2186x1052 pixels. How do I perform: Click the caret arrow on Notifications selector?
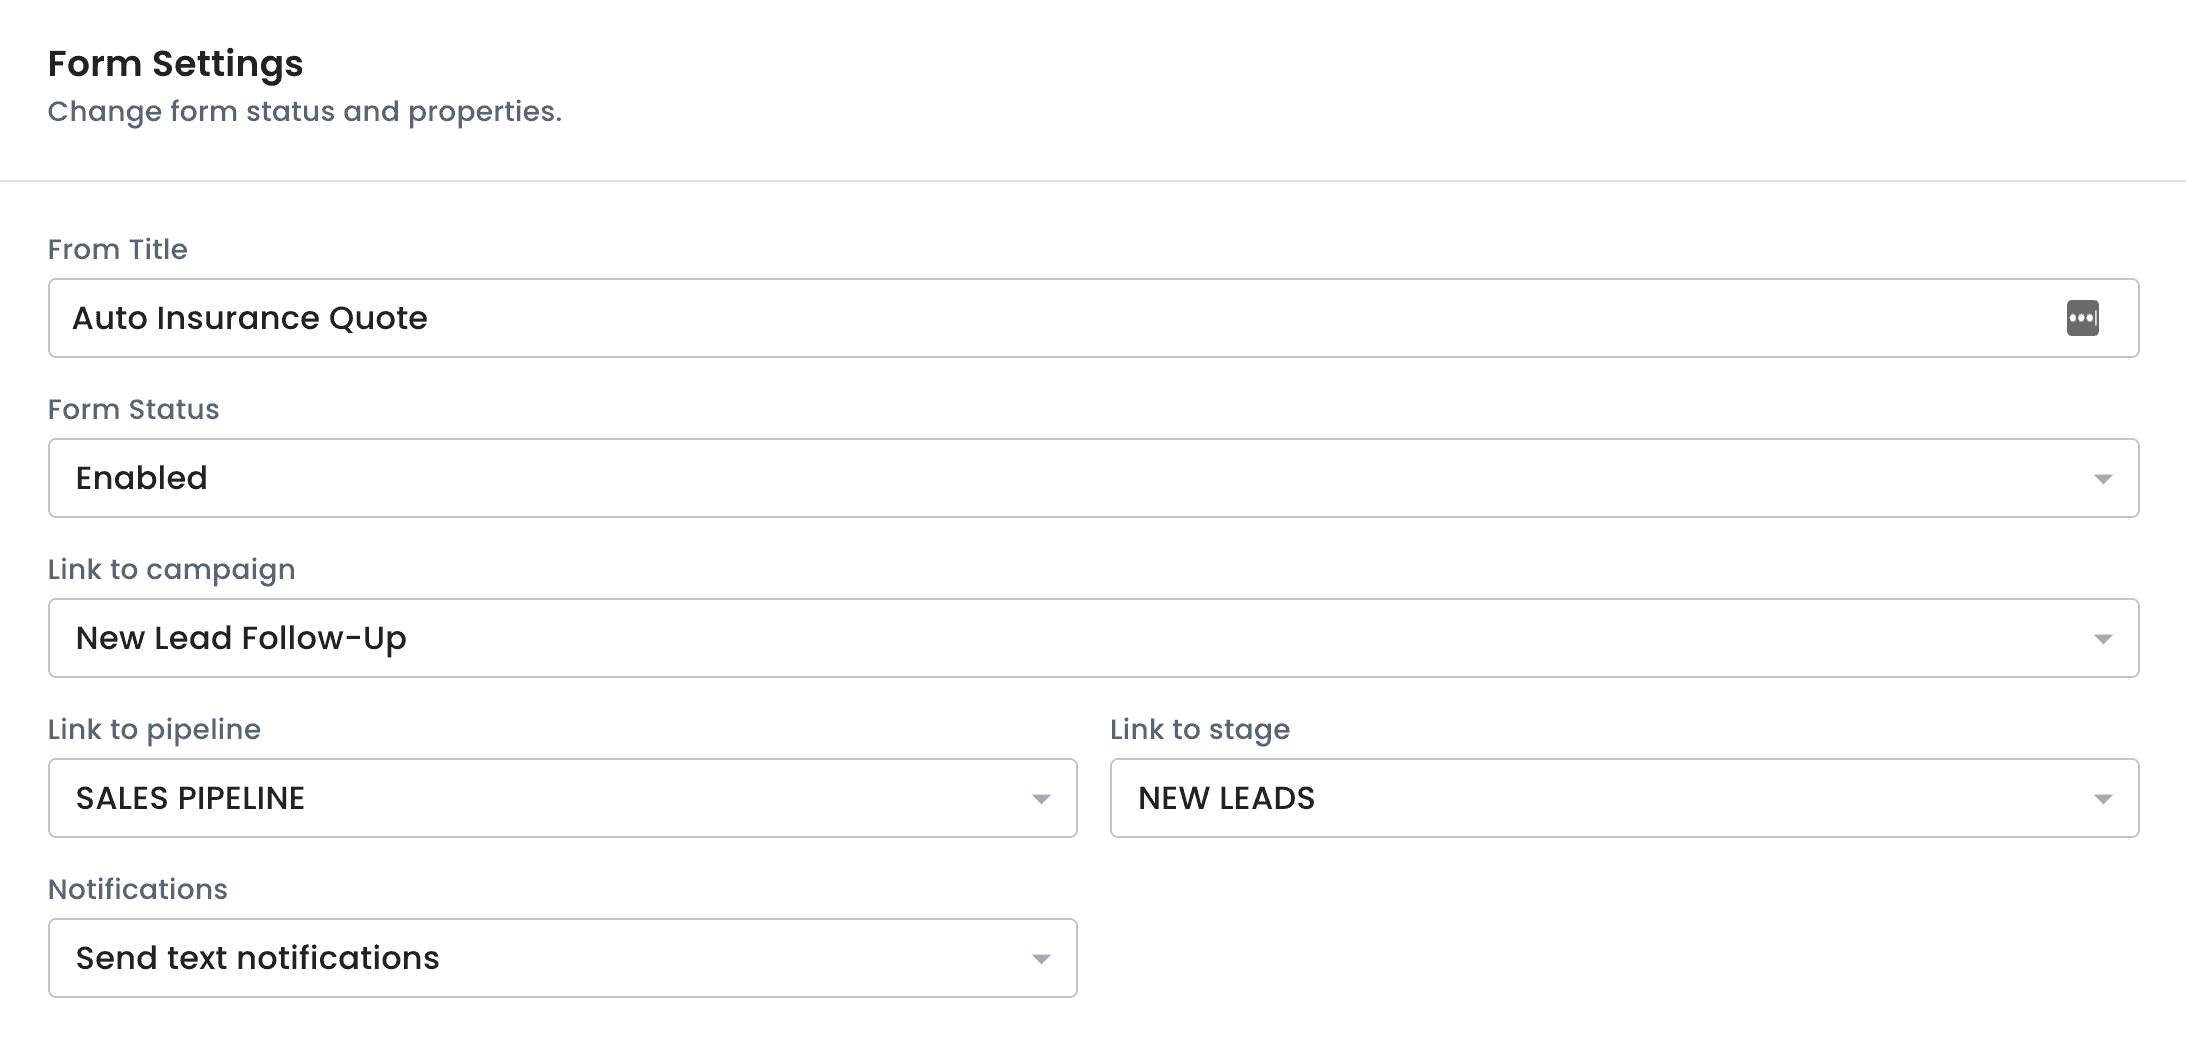coord(1041,959)
